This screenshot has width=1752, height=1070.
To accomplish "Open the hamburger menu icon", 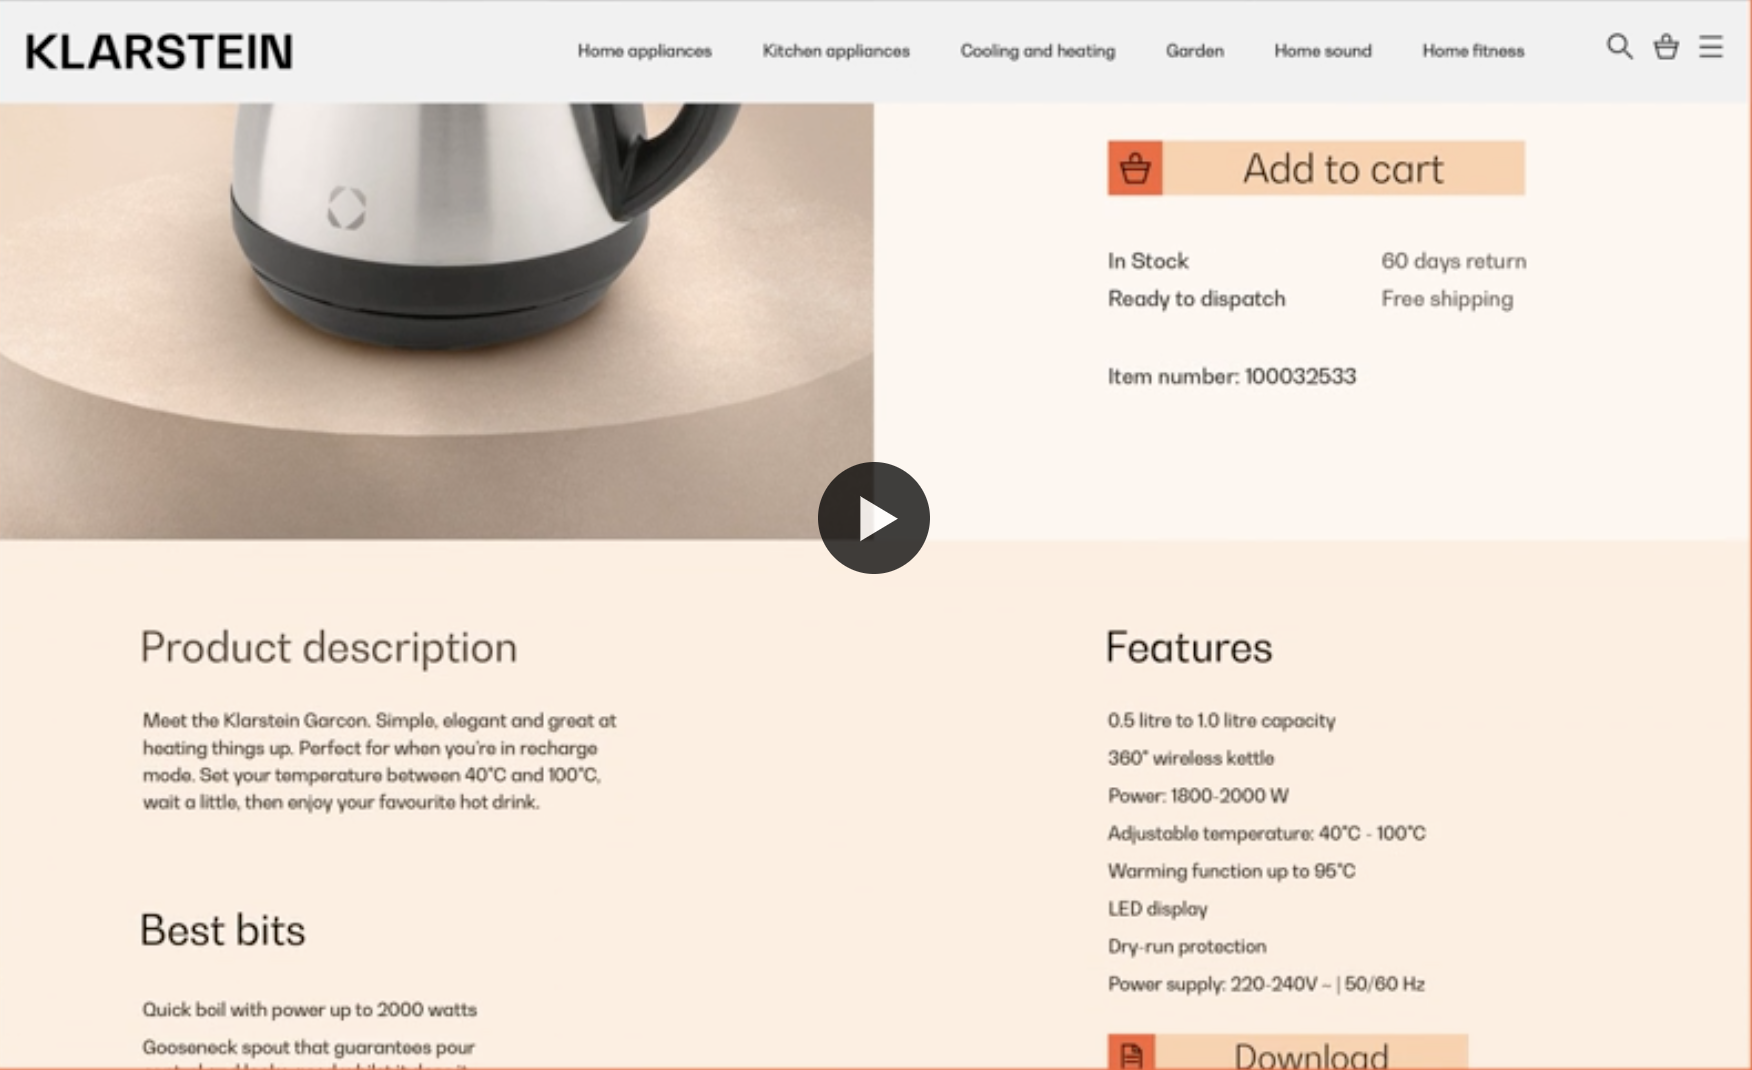I will pyautogui.click(x=1711, y=47).
